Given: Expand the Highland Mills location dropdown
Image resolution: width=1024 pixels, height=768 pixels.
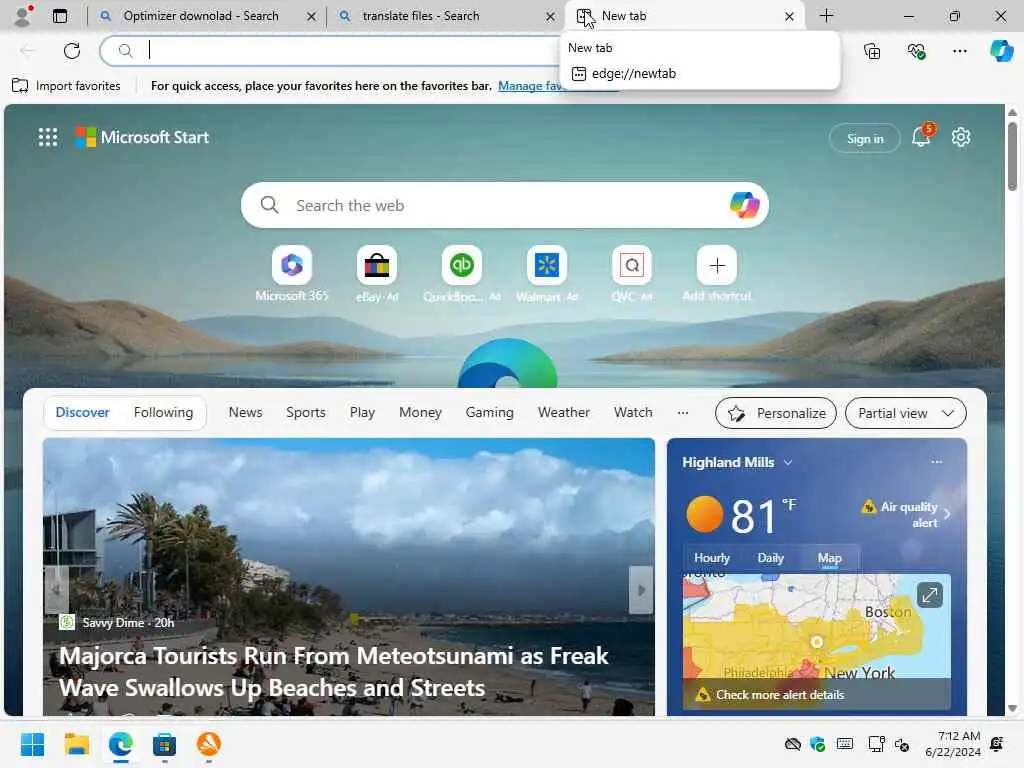Looking at the screenshot, I should [x=788, y=462].
